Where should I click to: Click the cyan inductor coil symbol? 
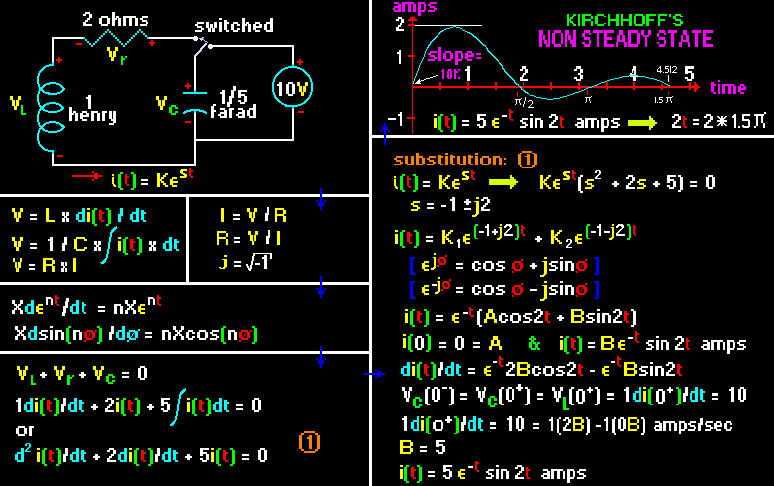coord(50,108)
